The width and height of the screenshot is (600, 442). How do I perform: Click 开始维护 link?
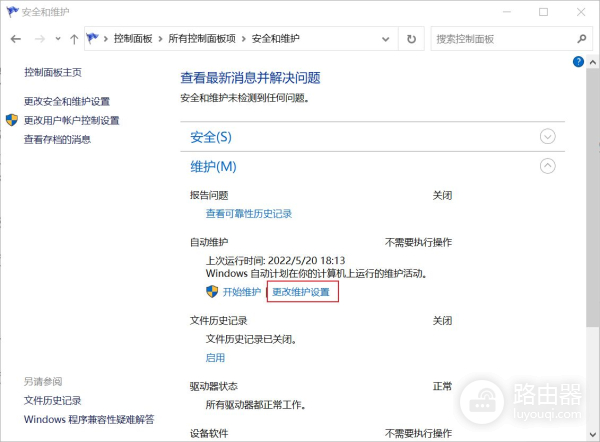click(242, 292)
